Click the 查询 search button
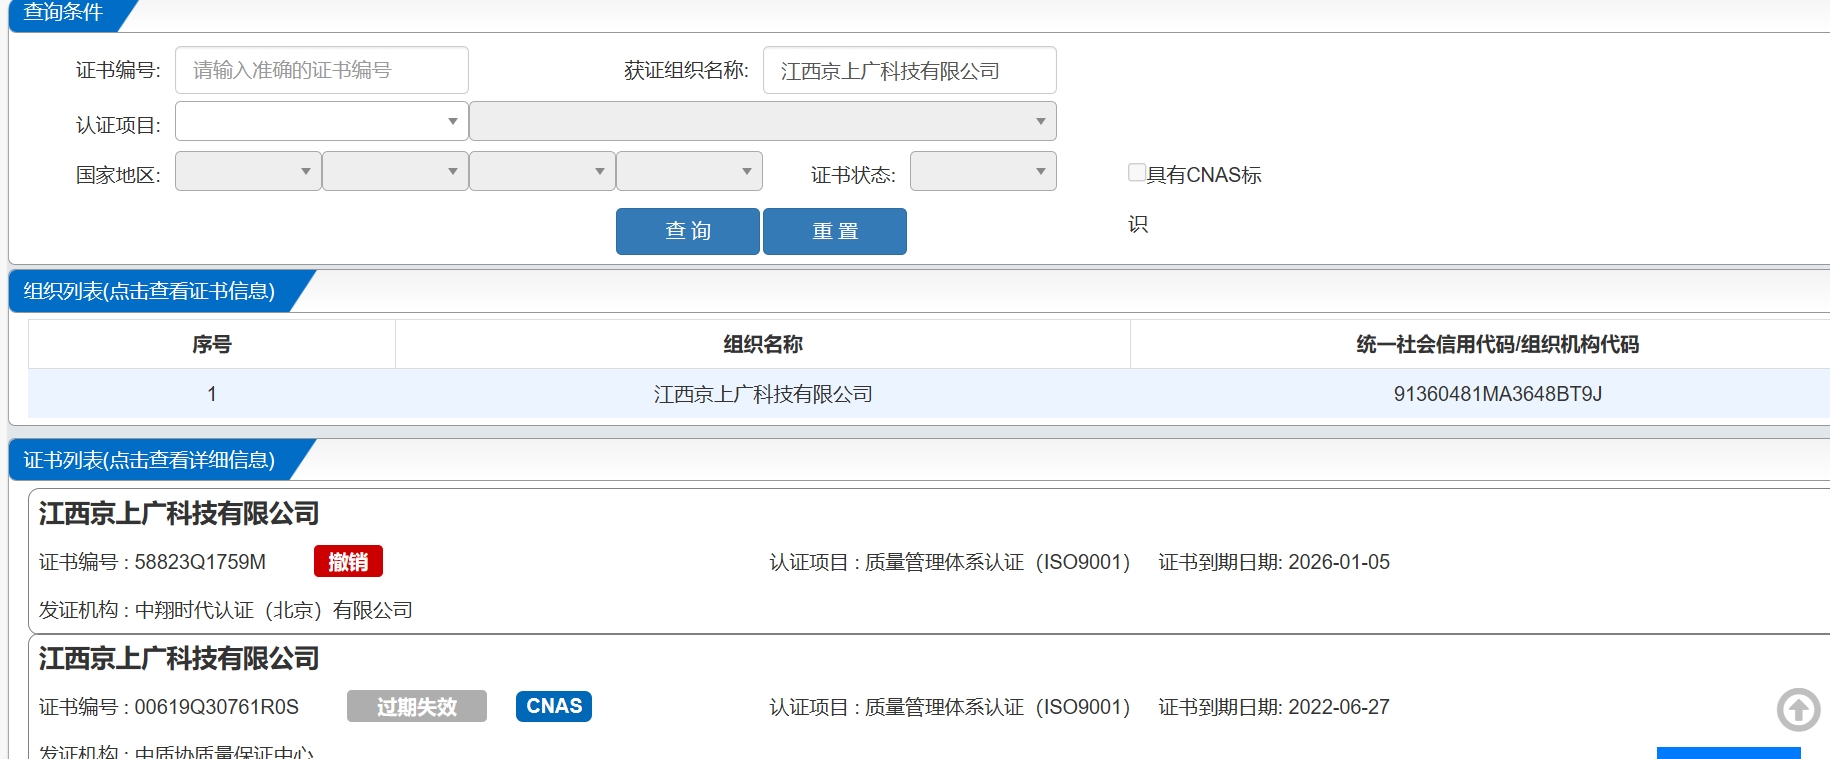 click(688, 231)
